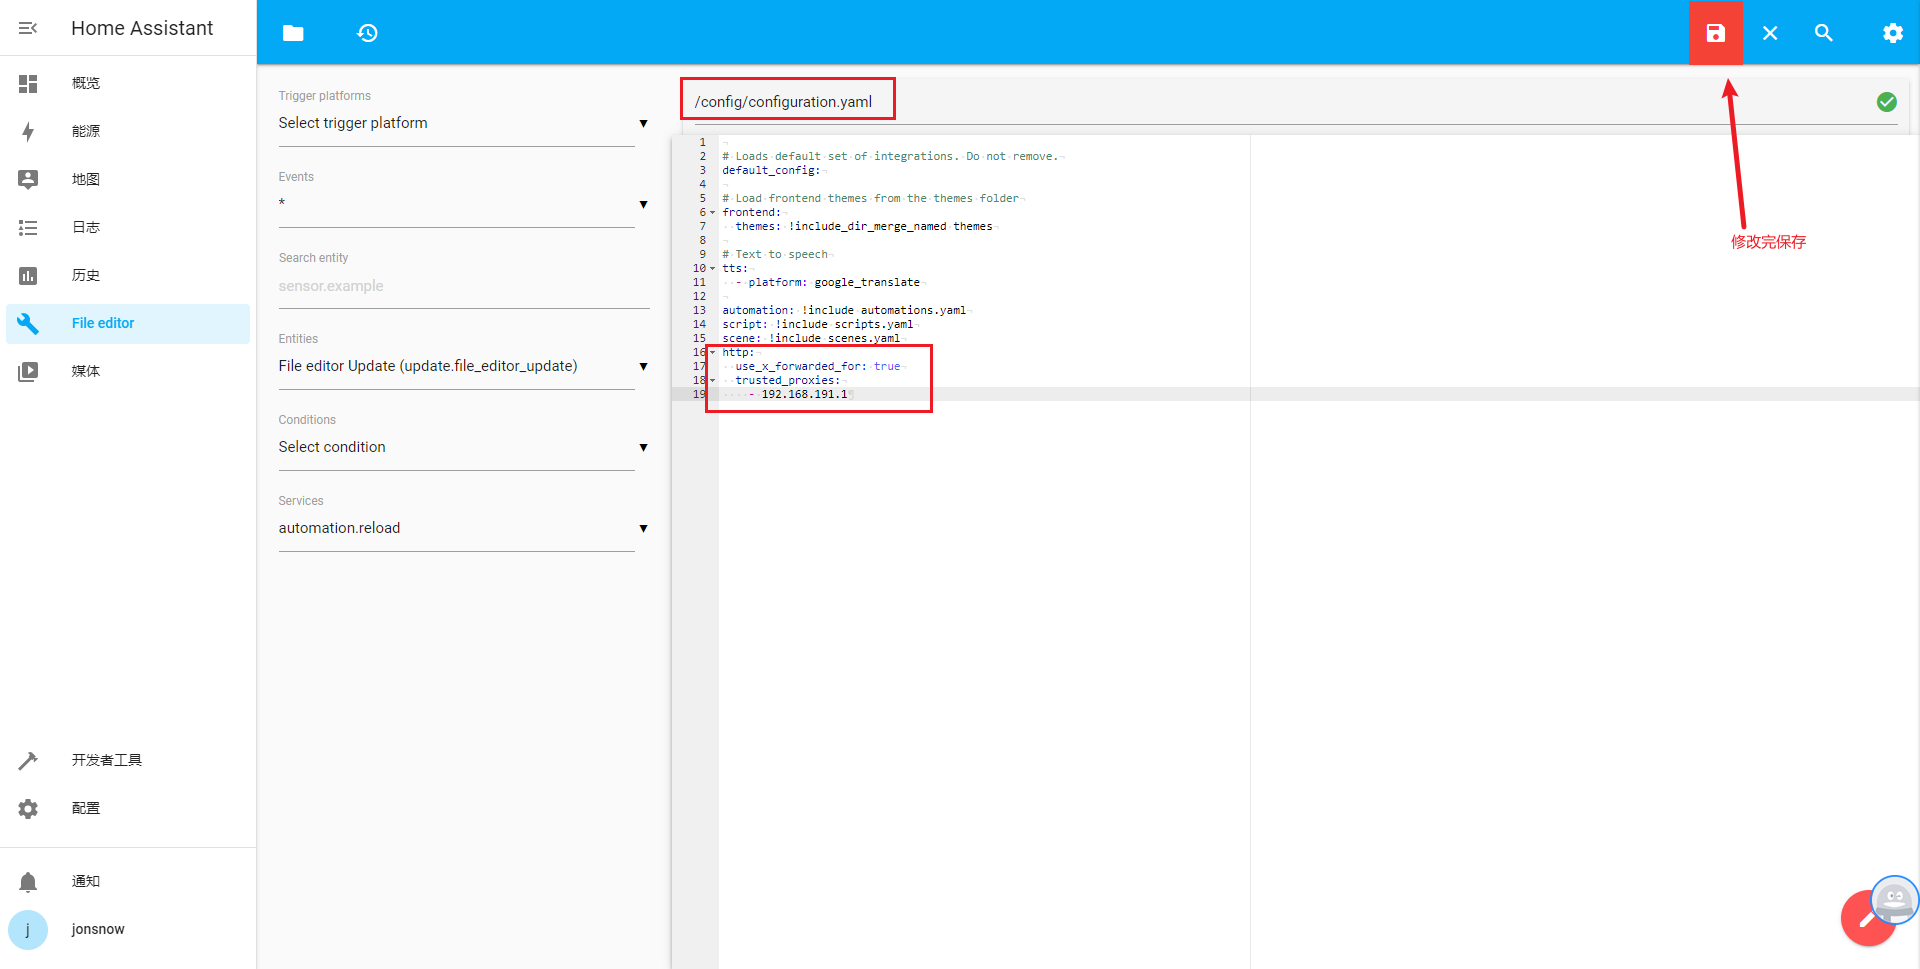The height and width of the screenshot is (969, 1920).
Task: Click the Search entity input field
Action: pos(462,286)
